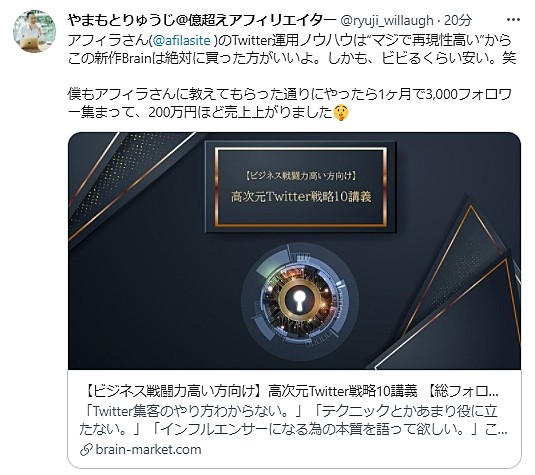Open the display name やまもとりゅうじ@億超えアフィリエイター
535x475 pixels.
point(202,21)
